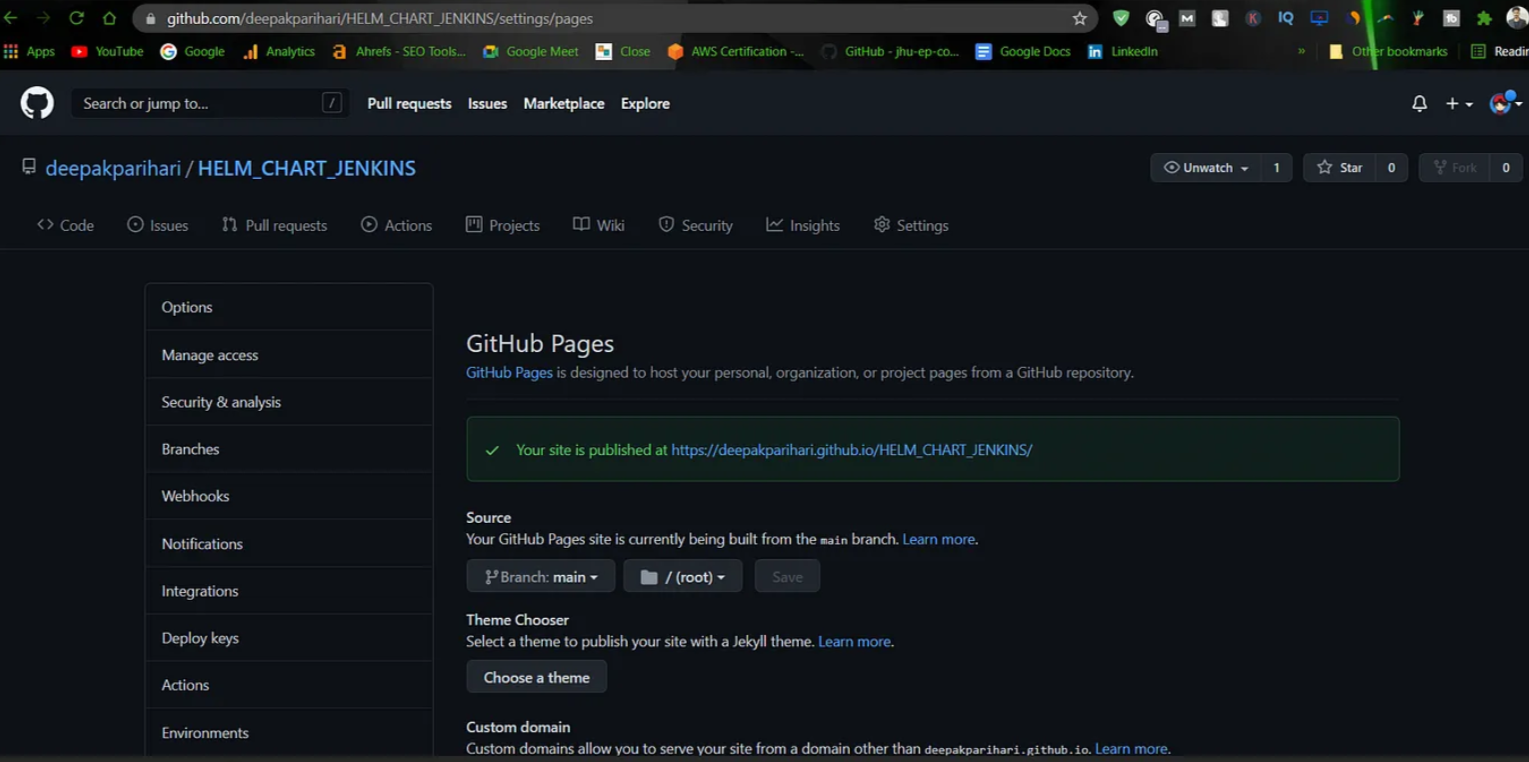Open the Wiki tab
1529x762 pixels.
[599, 225]
